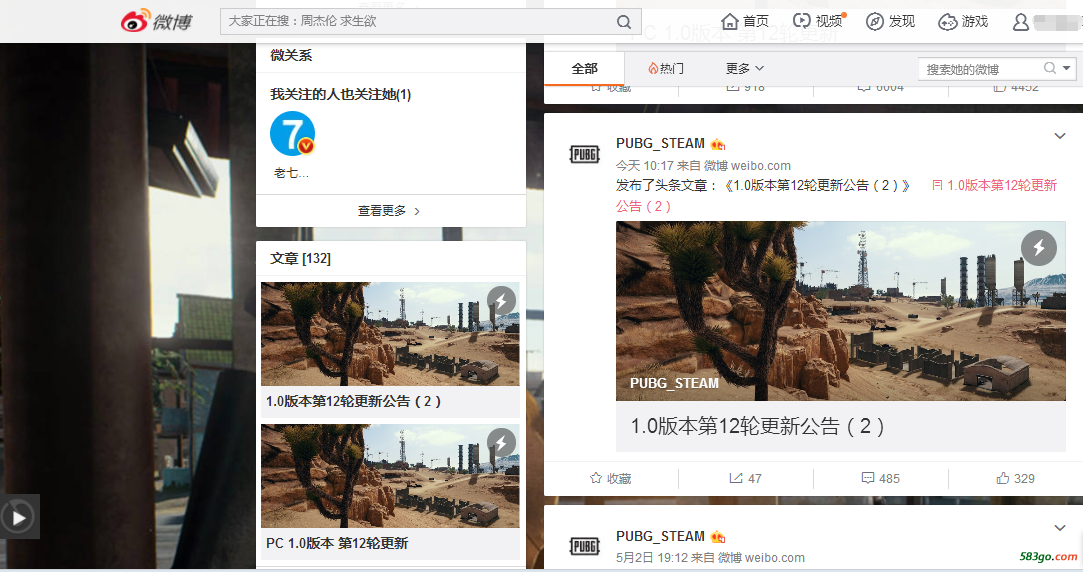Viewport: 1083px width, 572px height.
Task: Open sidebar article title 1.0版本第12轮更新公告(2)
Action: 353,401
